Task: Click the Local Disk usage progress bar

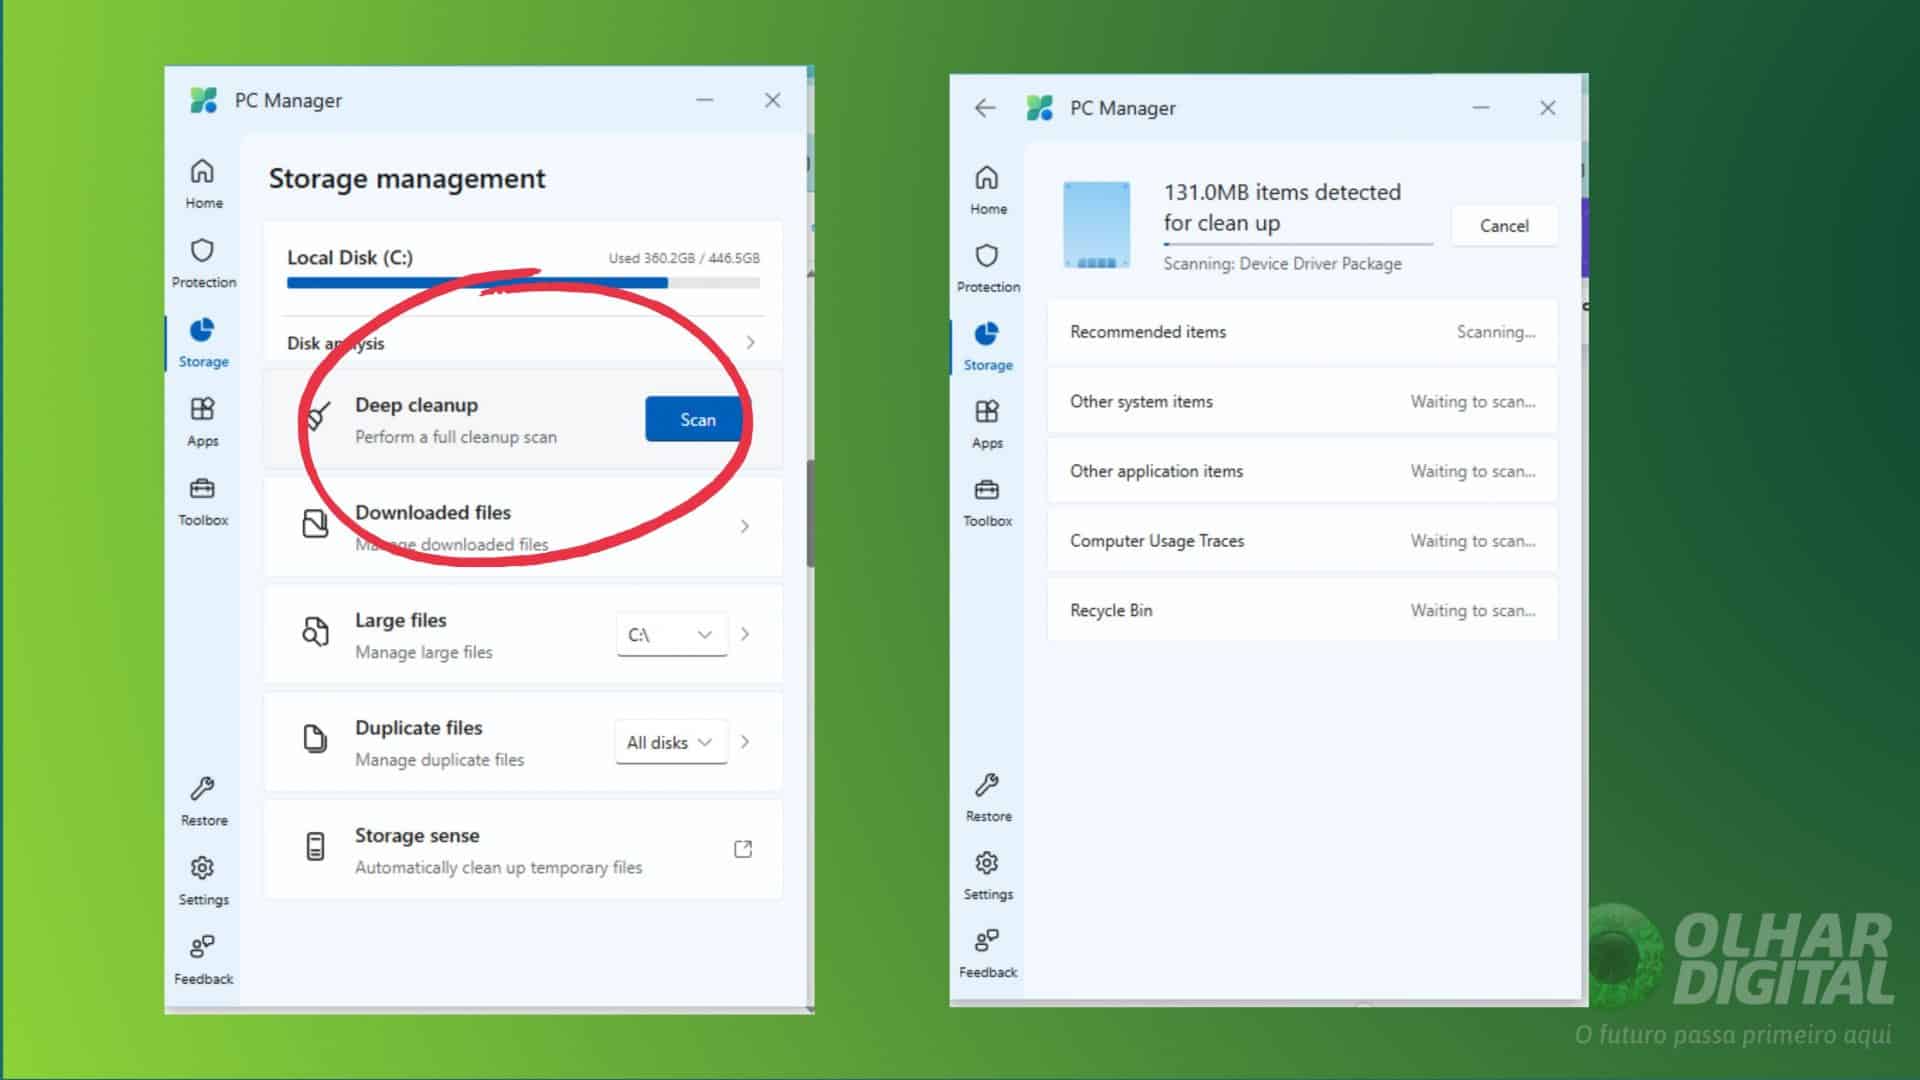Action: 520,282
